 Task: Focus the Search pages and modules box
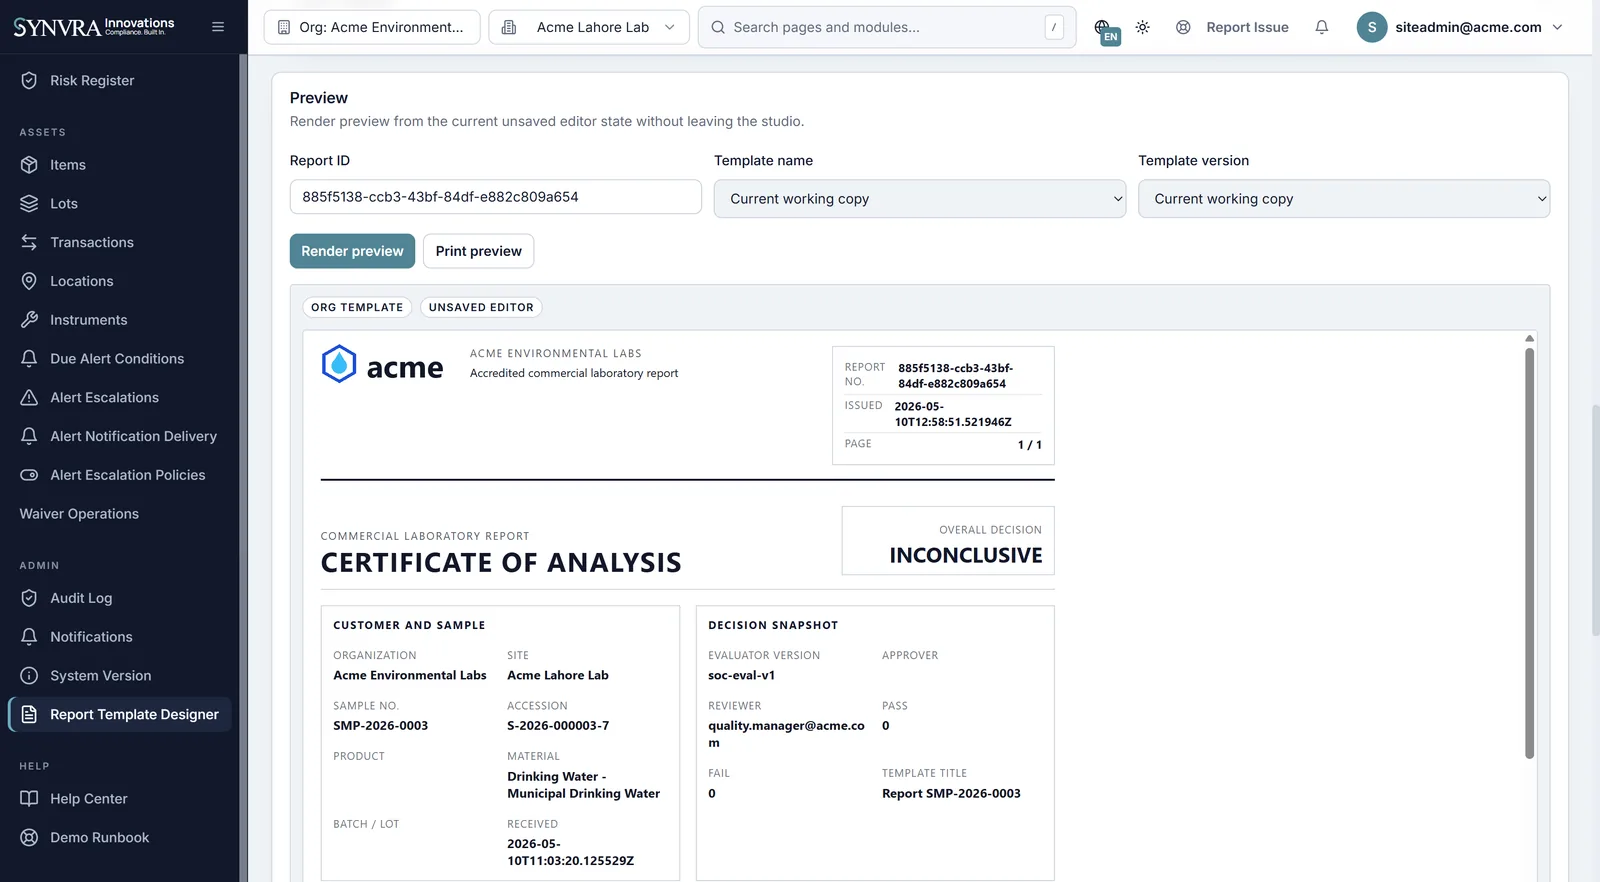pos(886,27)
